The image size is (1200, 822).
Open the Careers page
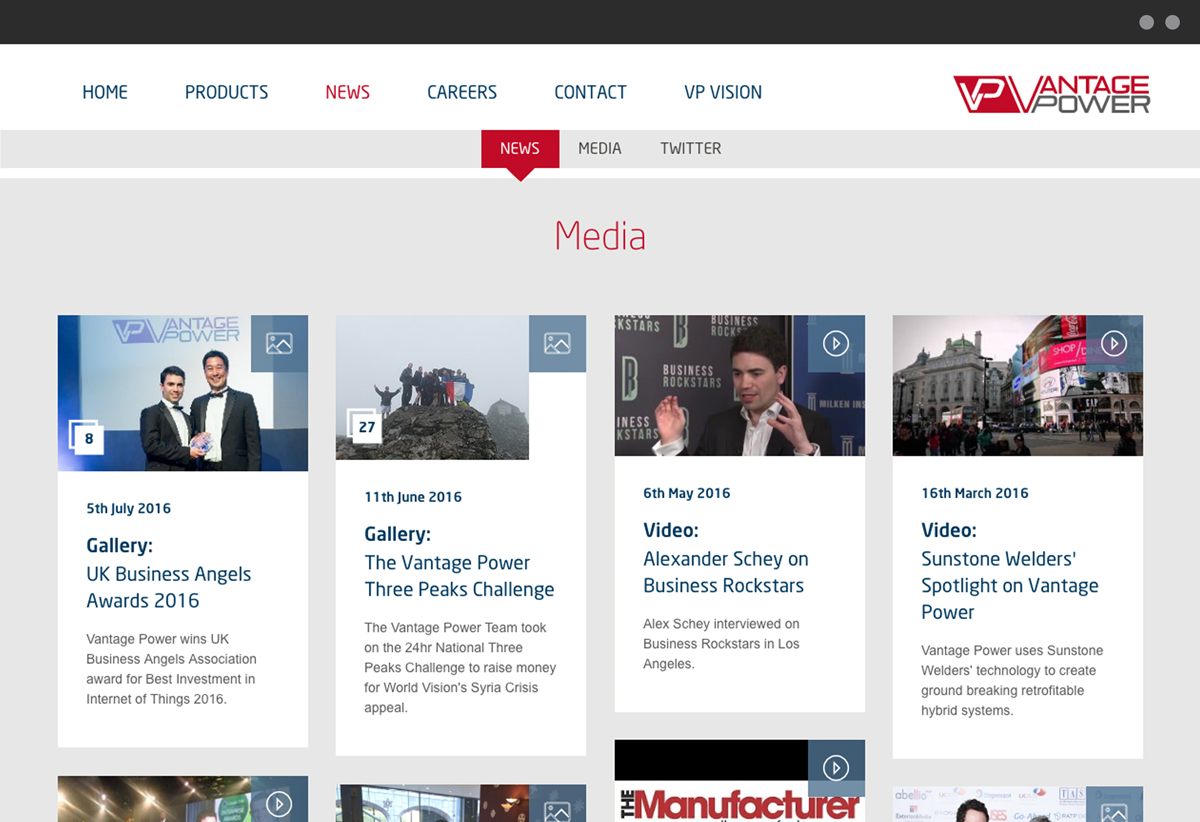click(462, 92)
